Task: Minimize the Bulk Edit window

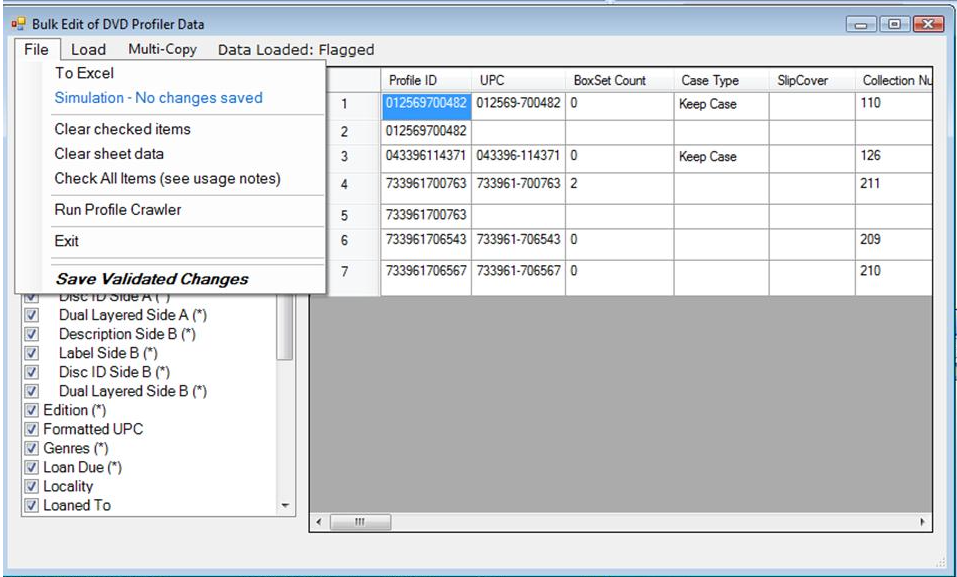Action: 861,24
